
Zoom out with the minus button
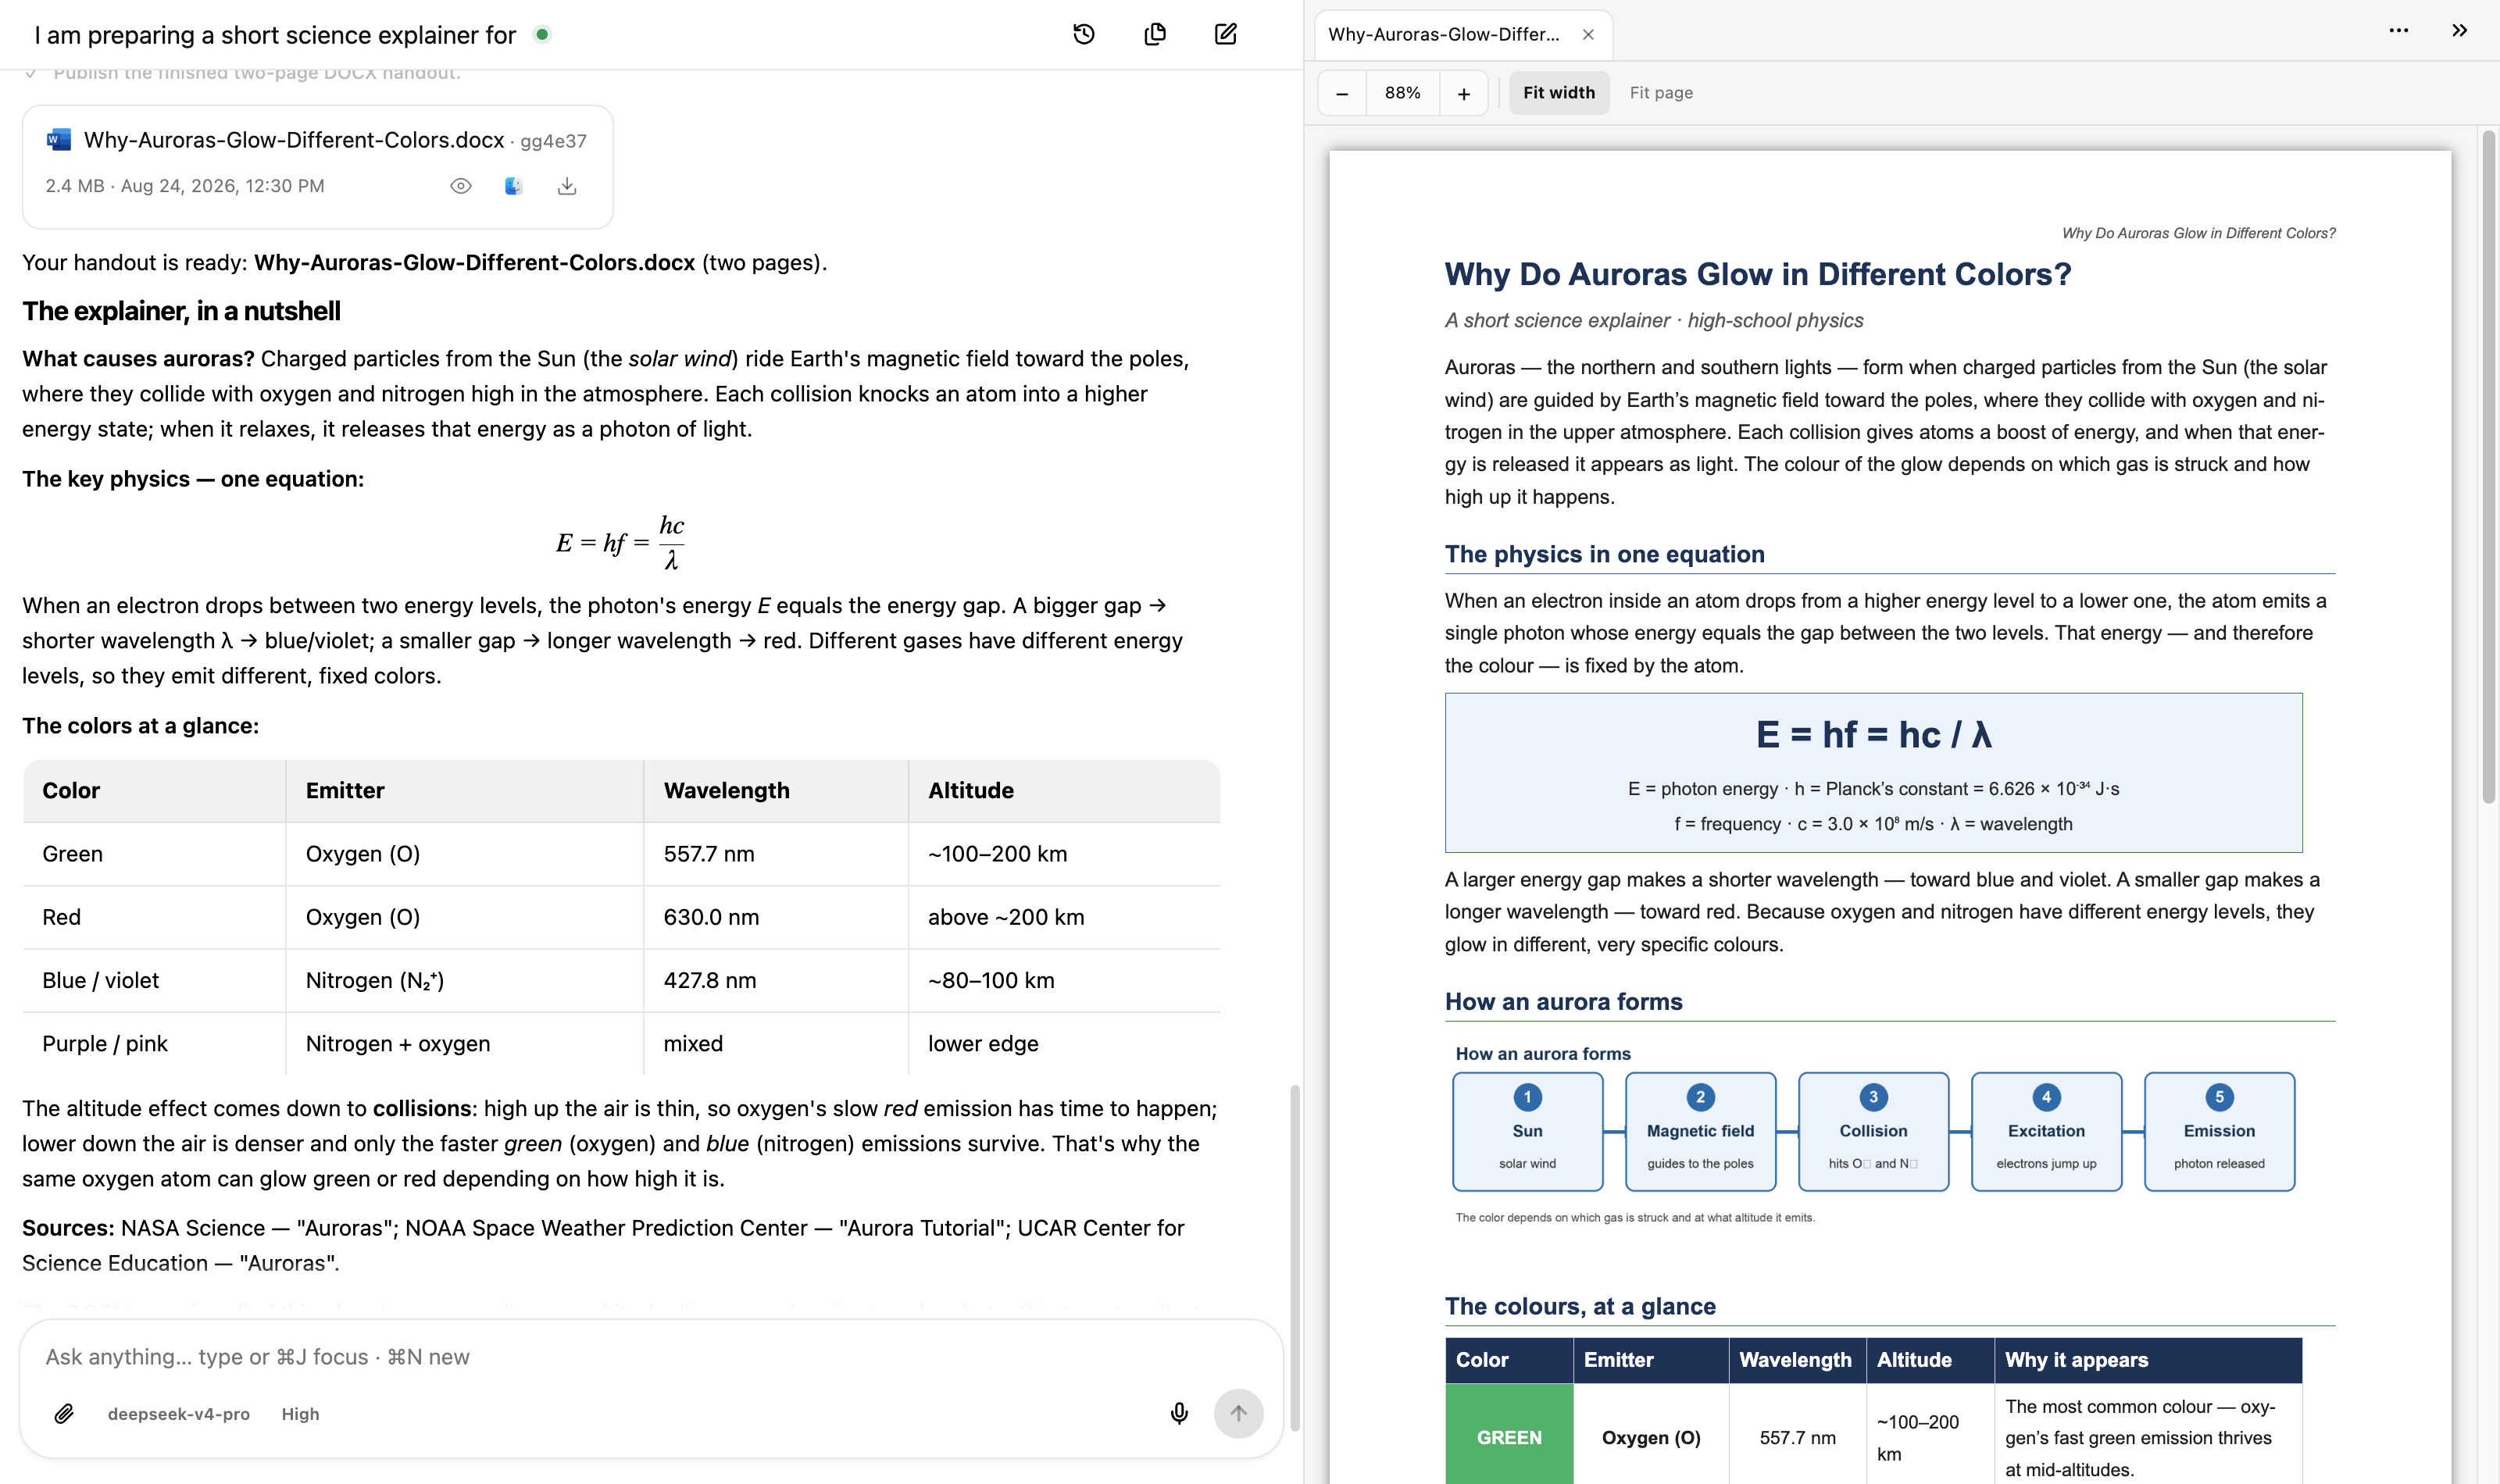[x=1342, y=93]
